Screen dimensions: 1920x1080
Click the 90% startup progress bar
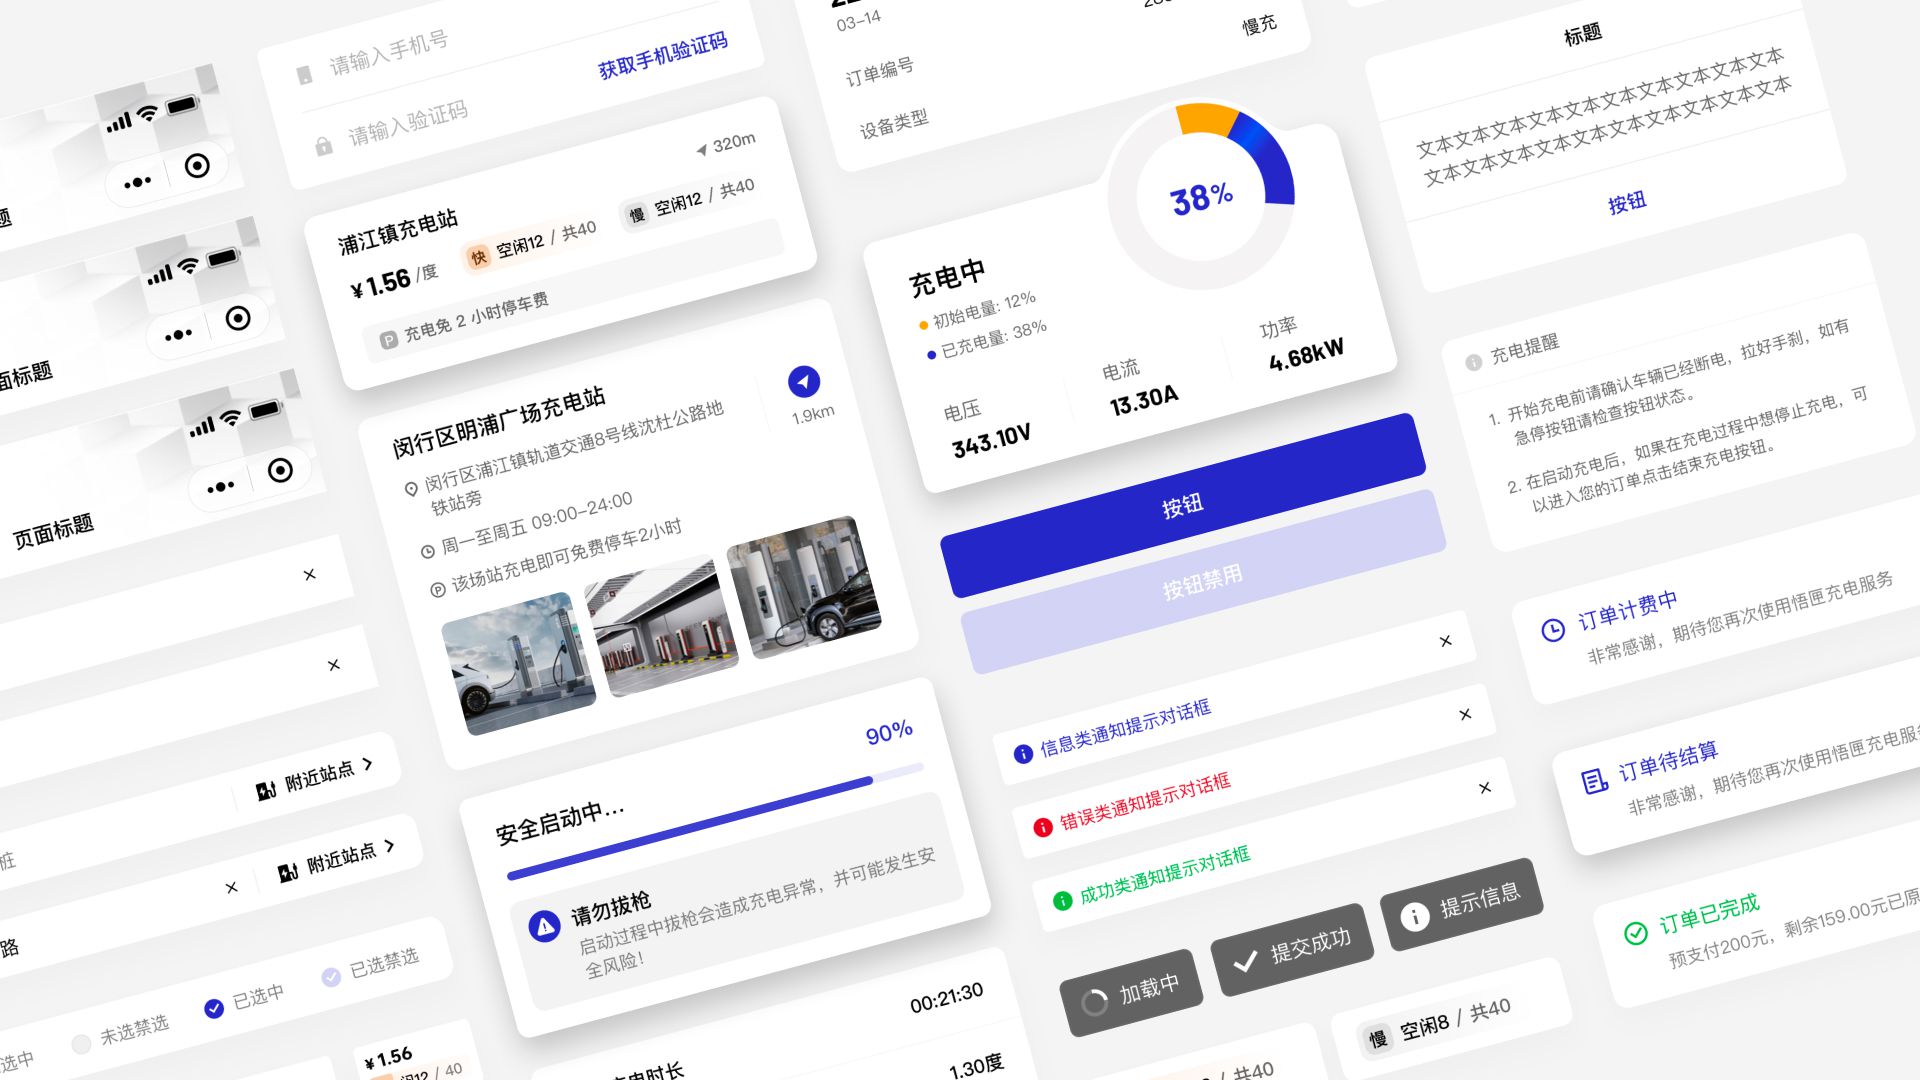click(715, 824)
